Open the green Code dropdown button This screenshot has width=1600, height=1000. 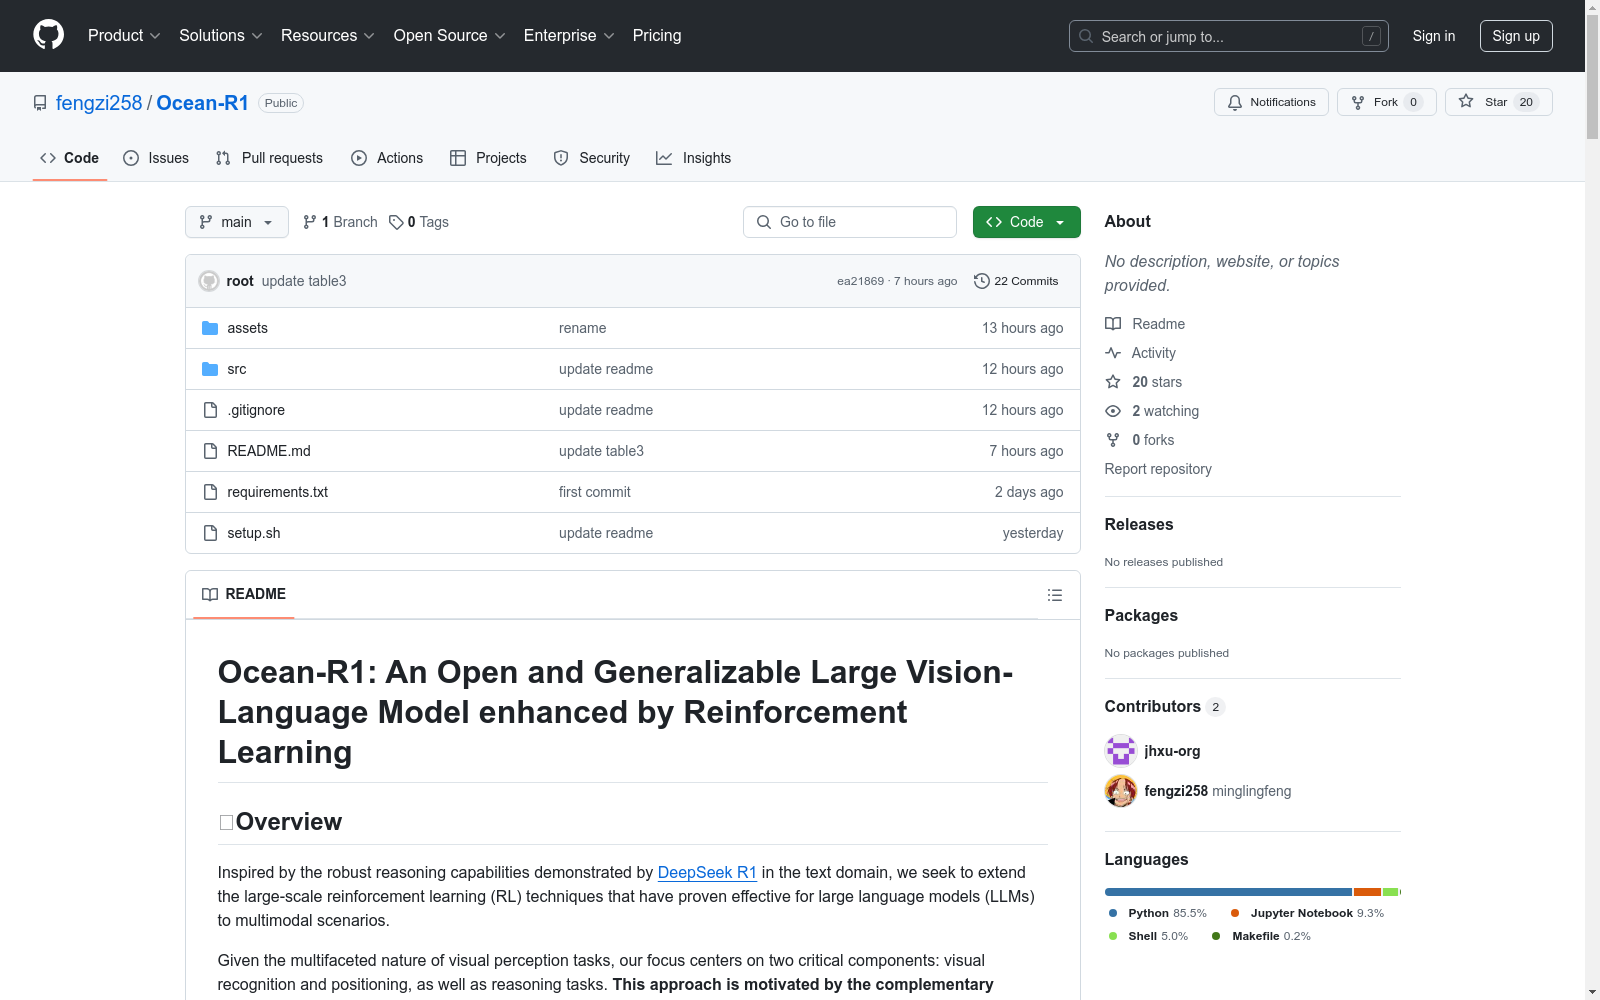pos(1027,222)
